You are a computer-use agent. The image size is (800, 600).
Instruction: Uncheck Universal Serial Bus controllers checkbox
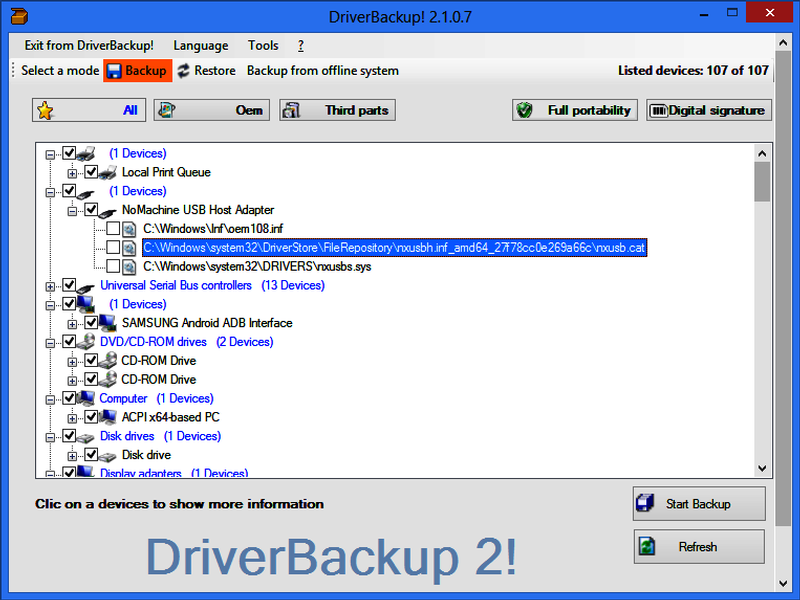[x=69, y=285]
